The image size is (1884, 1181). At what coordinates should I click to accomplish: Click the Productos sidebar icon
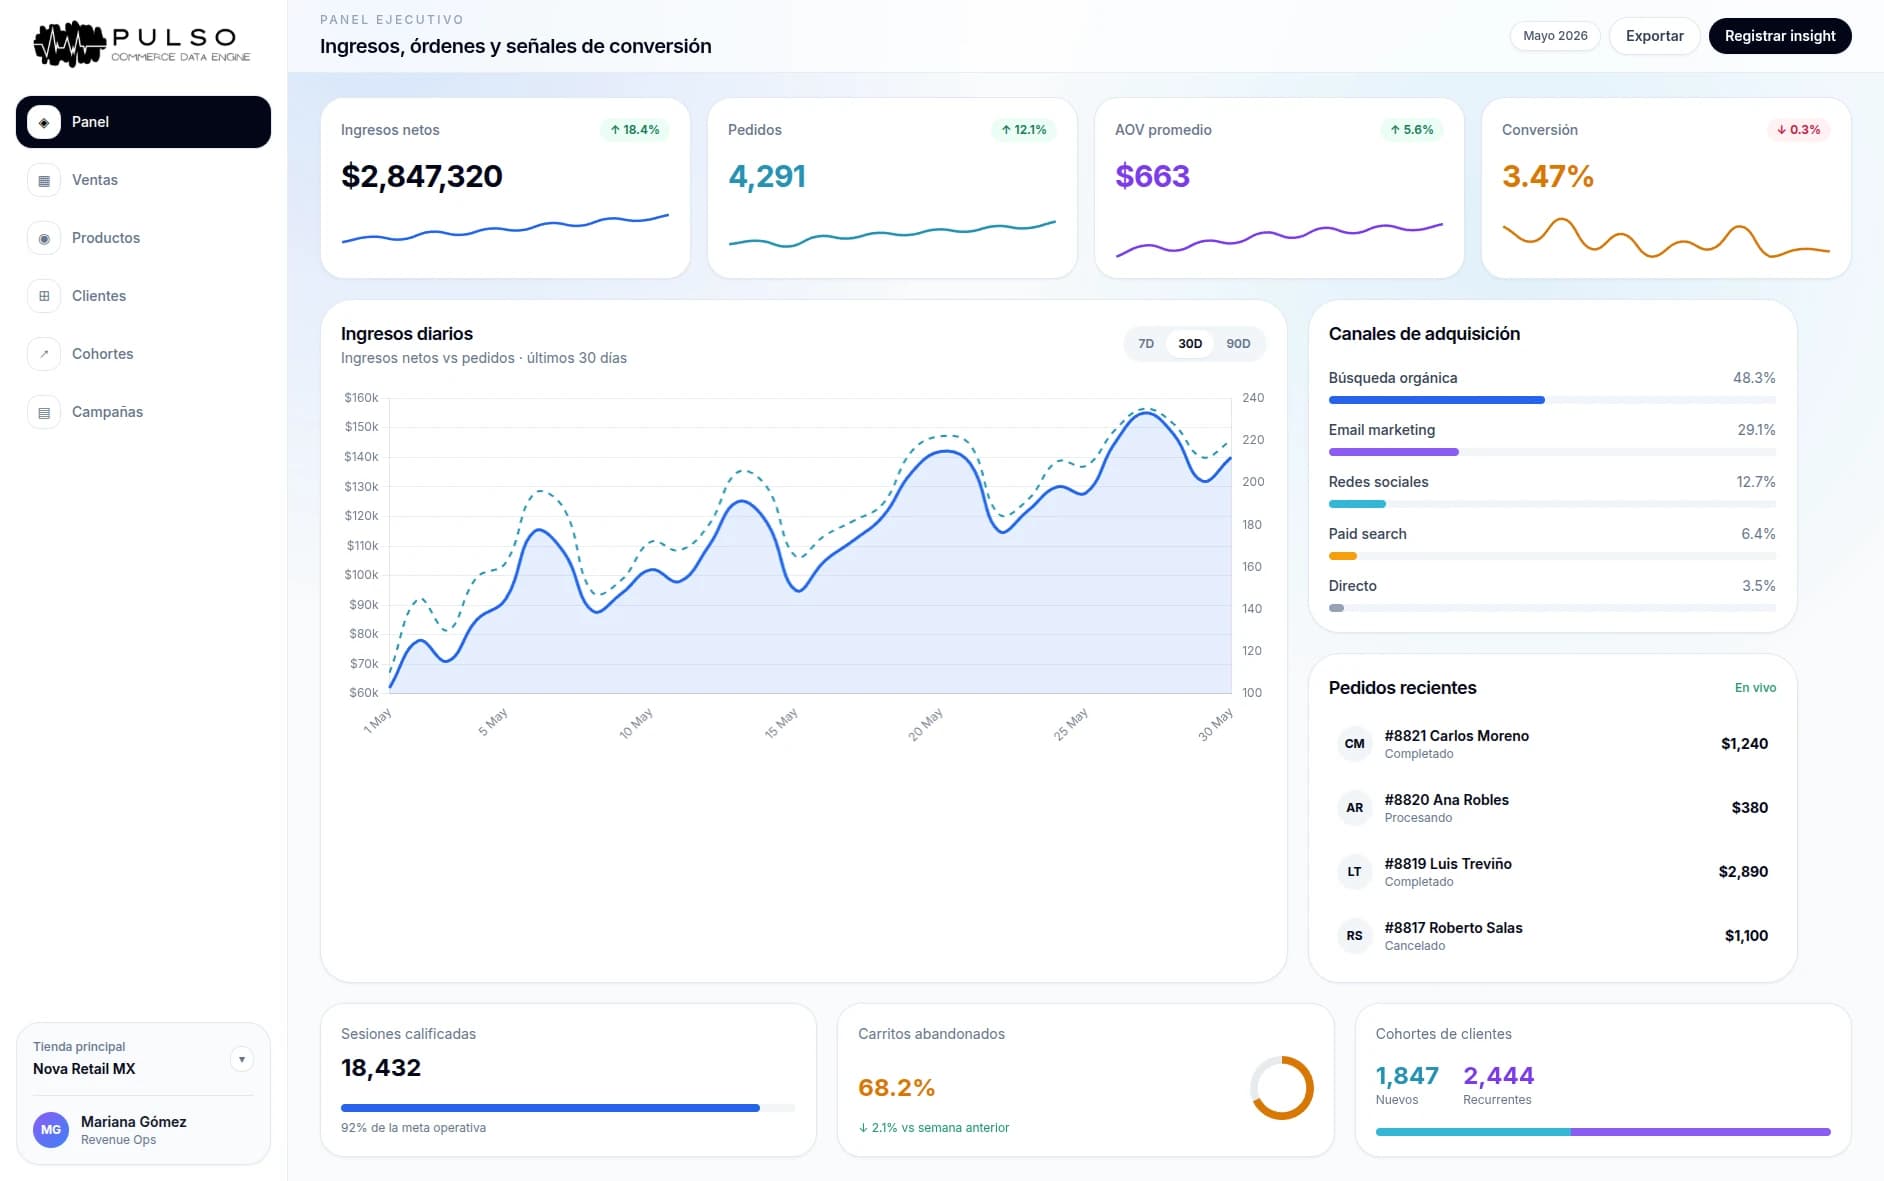44,238
